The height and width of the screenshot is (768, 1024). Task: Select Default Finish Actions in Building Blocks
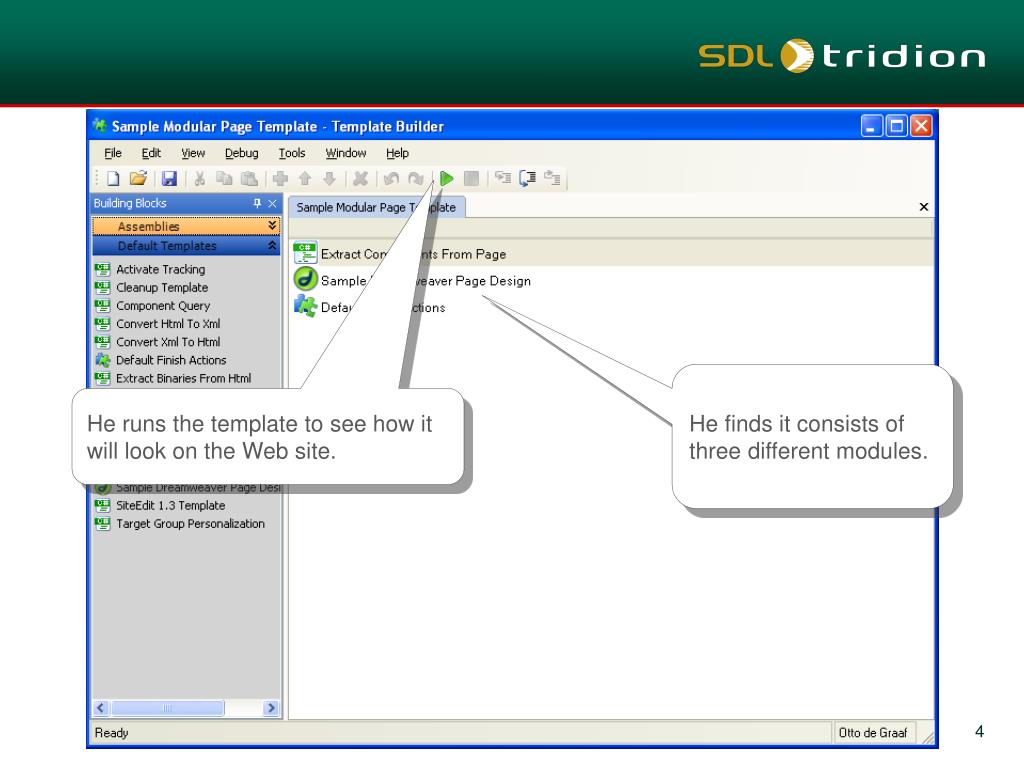(171, 360)
